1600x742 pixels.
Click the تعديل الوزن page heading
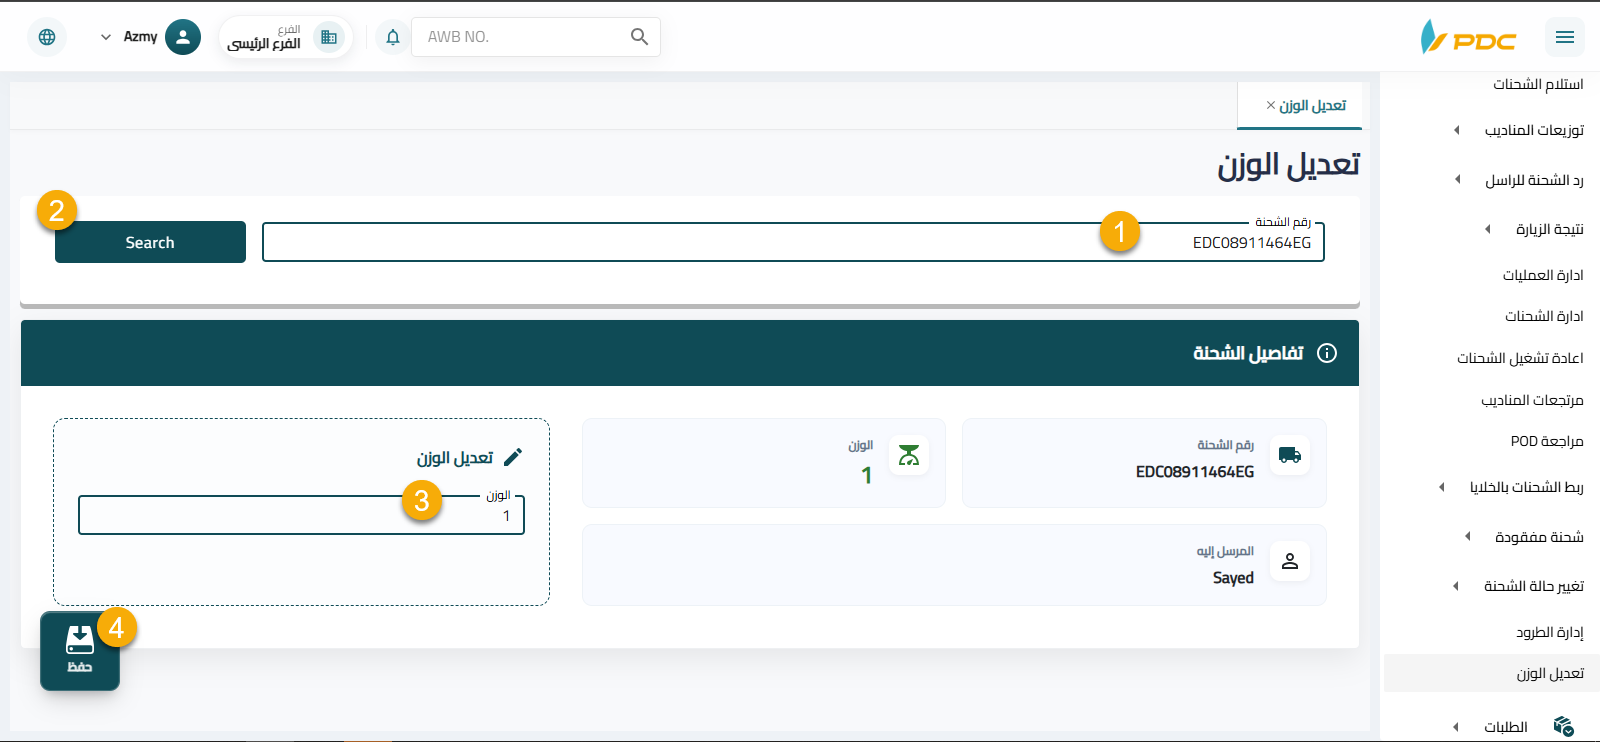[x=1288, y=165]
